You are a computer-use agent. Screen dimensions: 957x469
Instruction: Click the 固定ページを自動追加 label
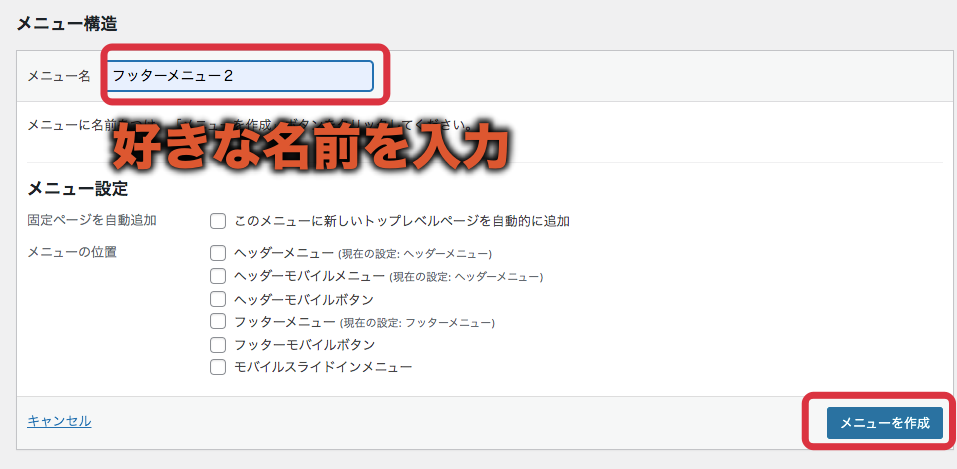click(92, 220)
